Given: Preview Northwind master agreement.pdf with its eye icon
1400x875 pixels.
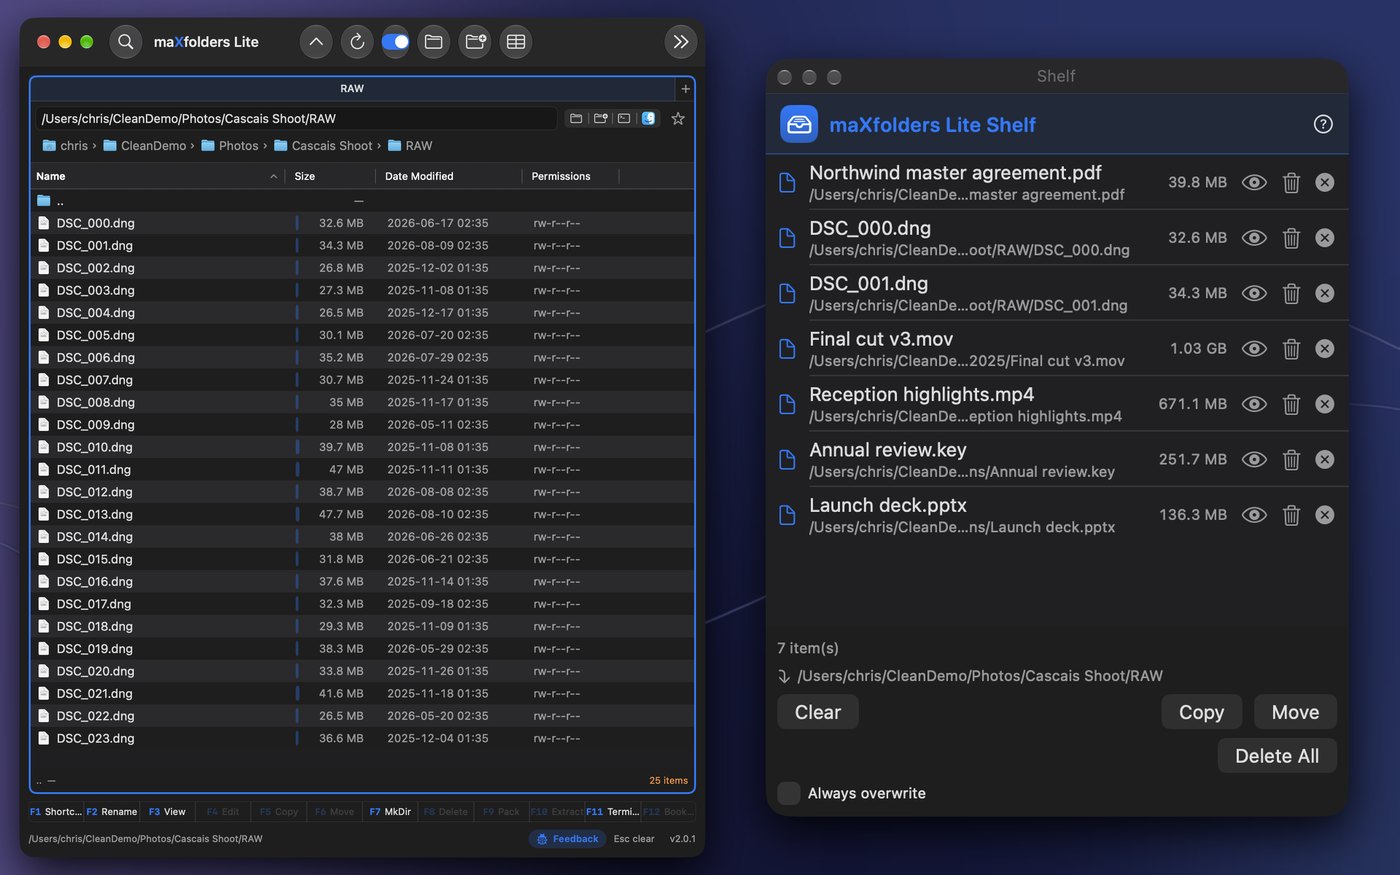Looking at the screenshot, I should pyautogui.click(x=1254, y=183).
